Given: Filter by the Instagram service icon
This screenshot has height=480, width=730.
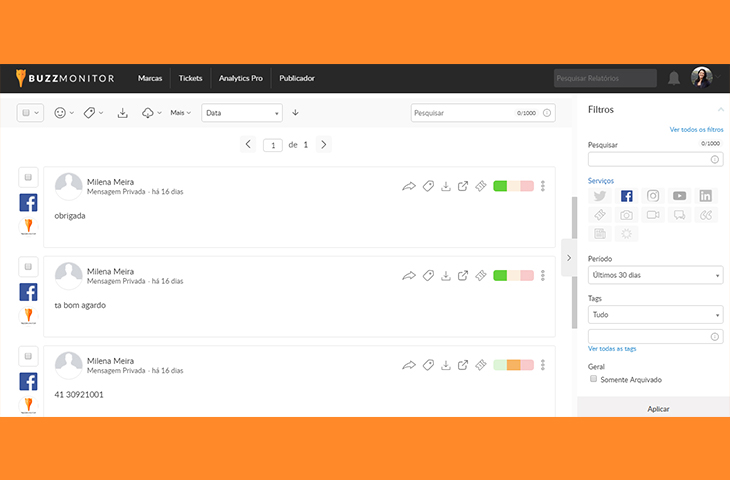Looking at the screenshot, I should (653, 196).
